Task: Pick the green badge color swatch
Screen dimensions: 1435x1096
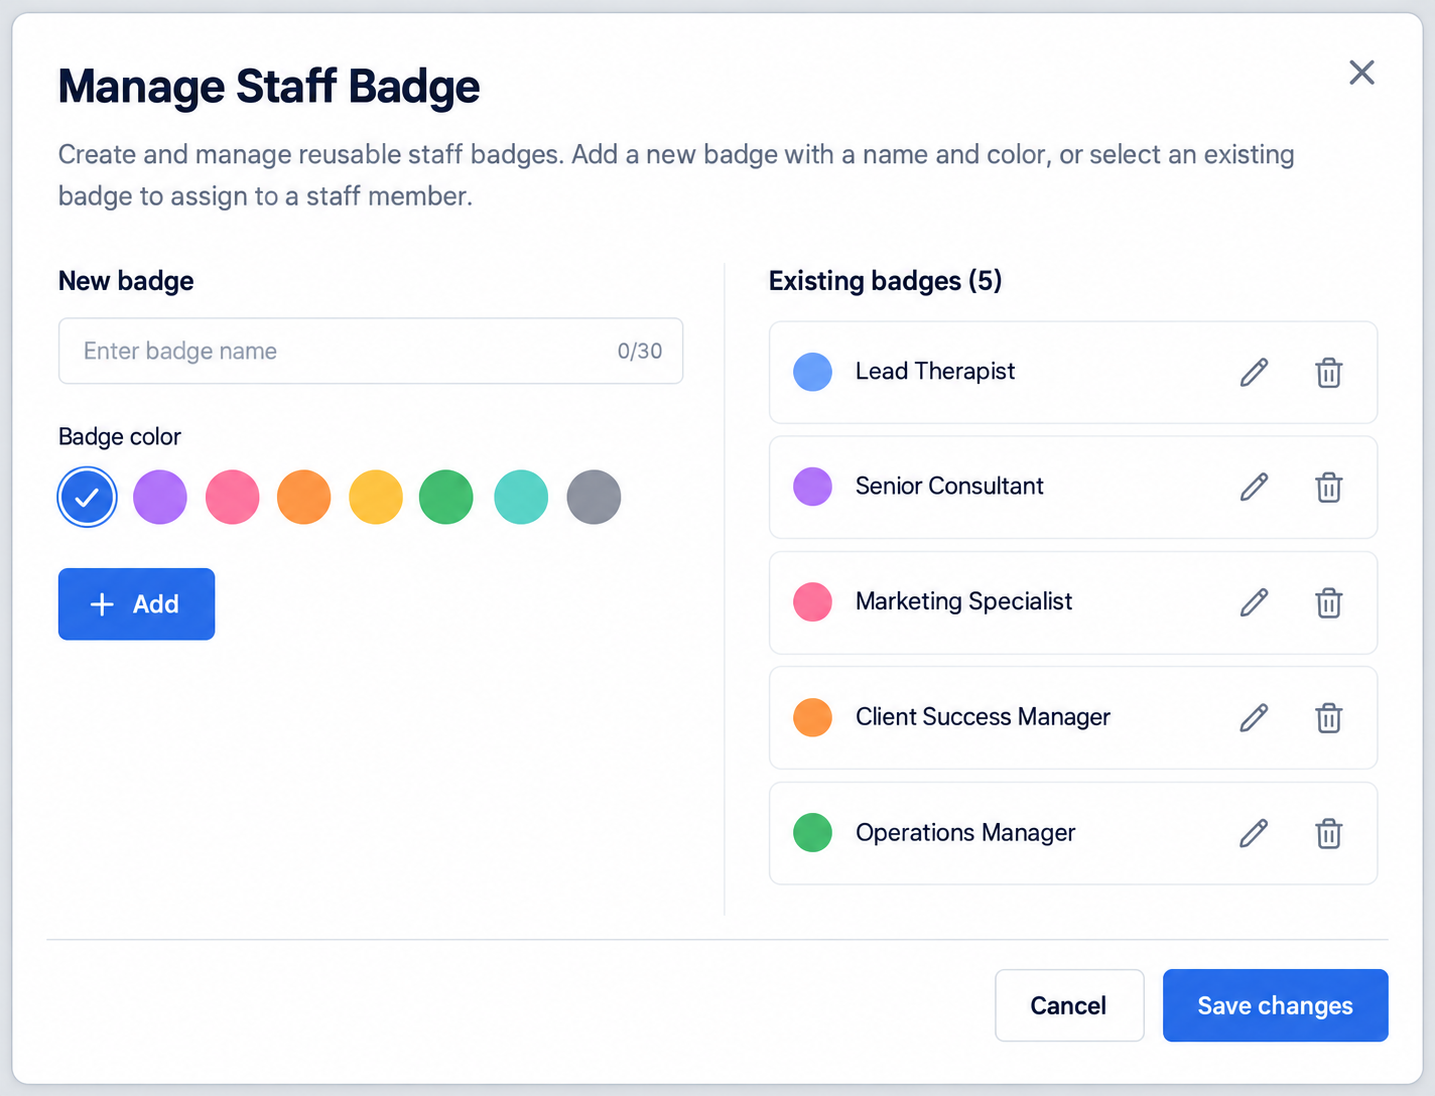Action: (446, 497)
